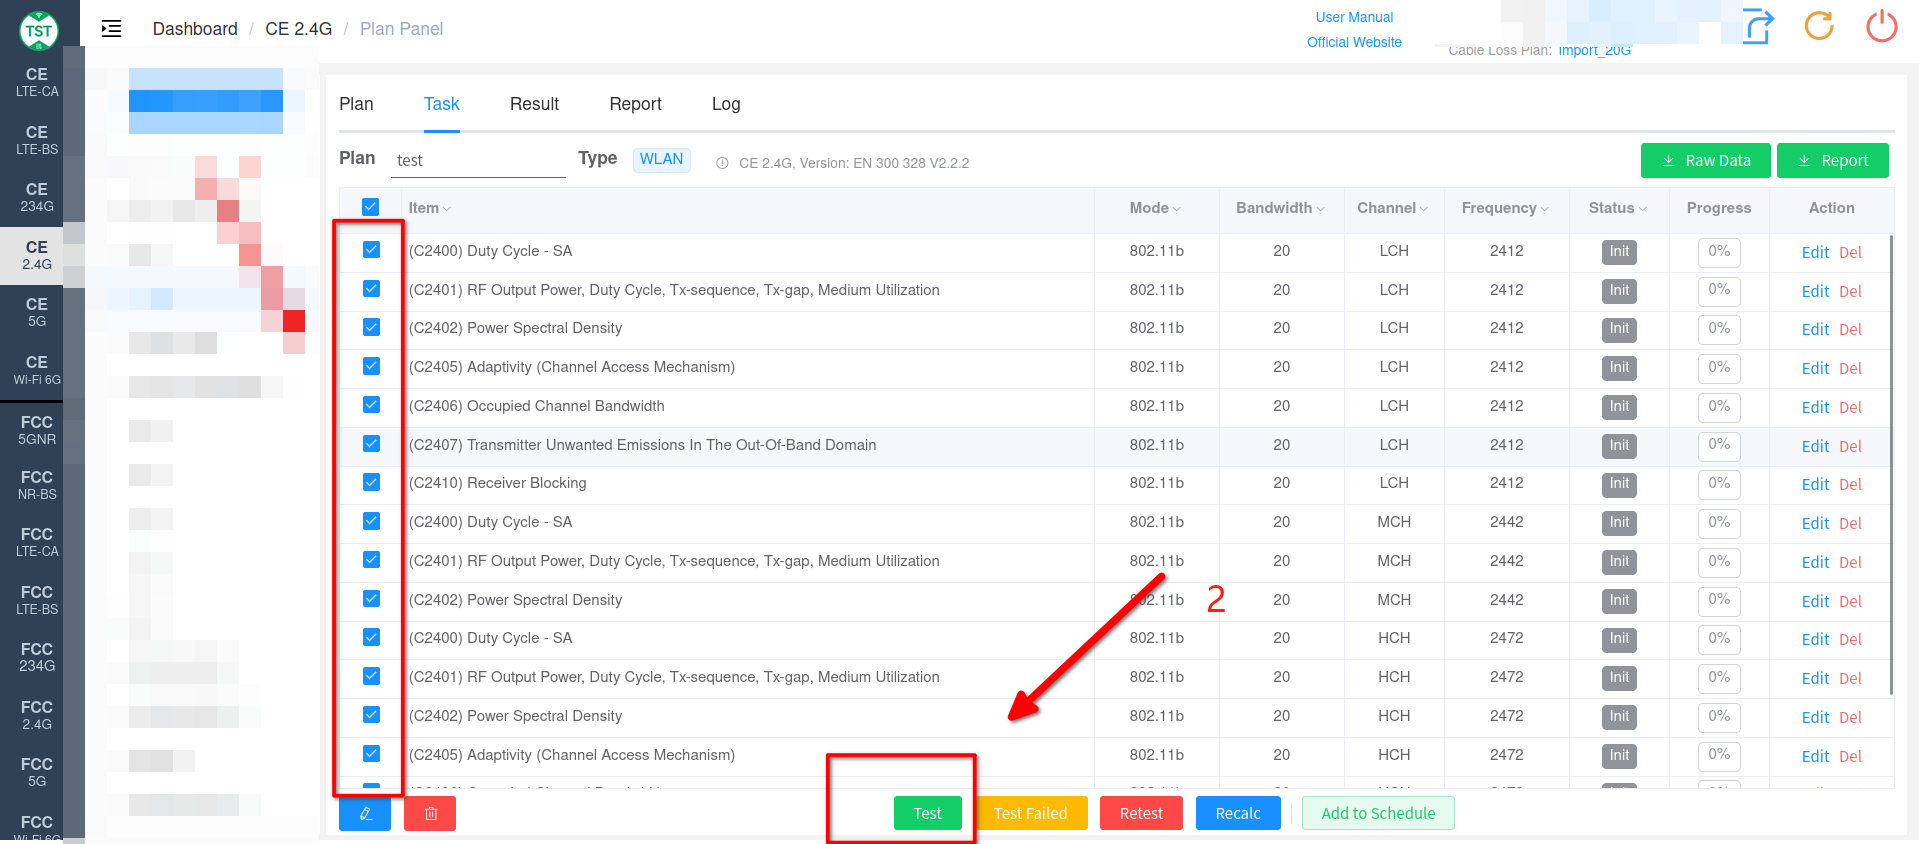The height and width of the screenshot is (844, 1919).
Task: Switch to the Result tab
Action: pos(534,104)
